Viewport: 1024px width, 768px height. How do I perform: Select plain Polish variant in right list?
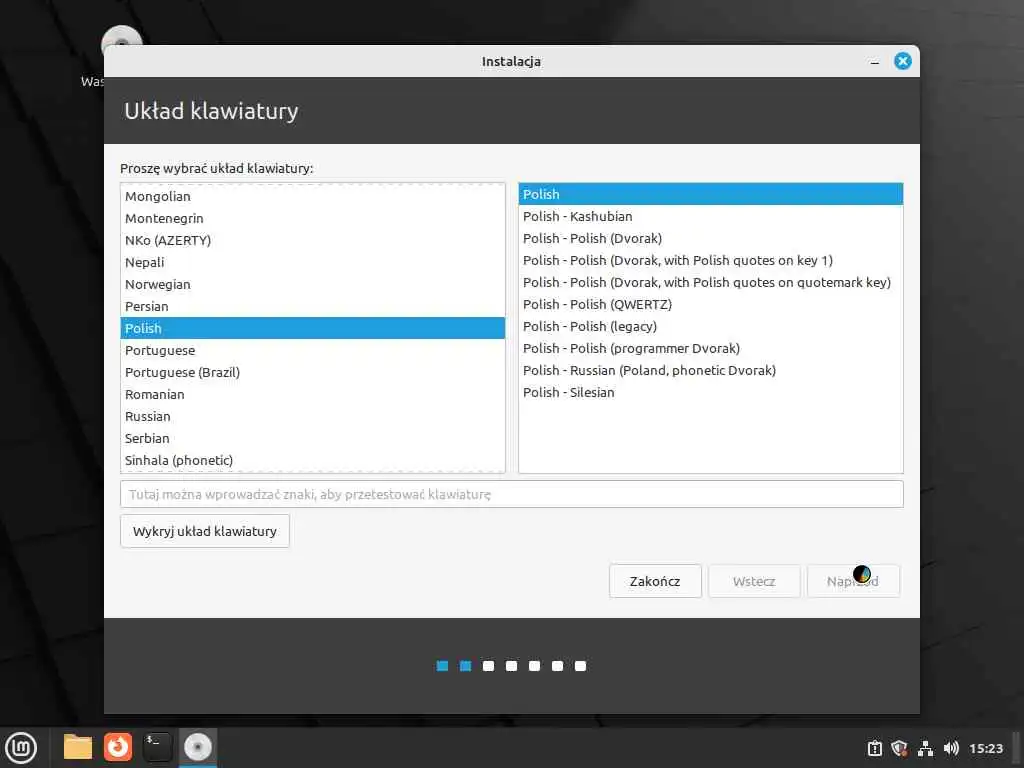711,194
